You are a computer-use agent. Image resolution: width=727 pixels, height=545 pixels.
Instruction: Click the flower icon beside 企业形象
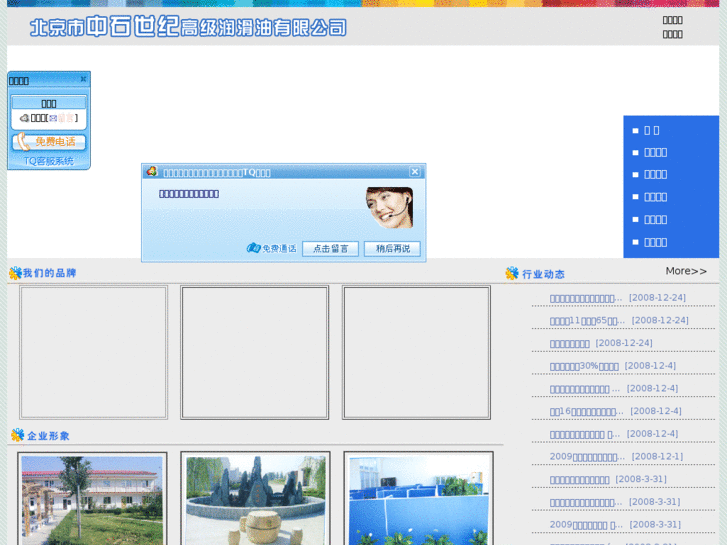pos(18,435)
